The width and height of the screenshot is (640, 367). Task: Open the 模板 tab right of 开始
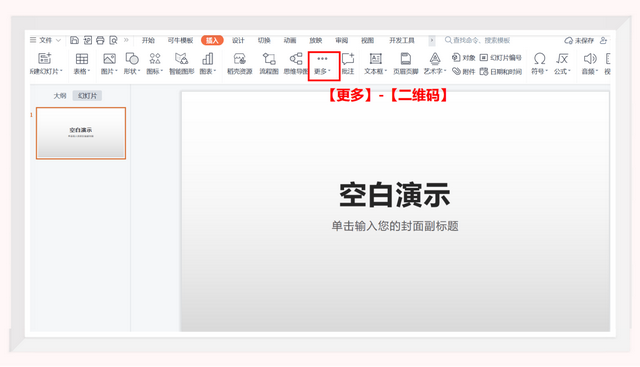[x=180, y=40]
